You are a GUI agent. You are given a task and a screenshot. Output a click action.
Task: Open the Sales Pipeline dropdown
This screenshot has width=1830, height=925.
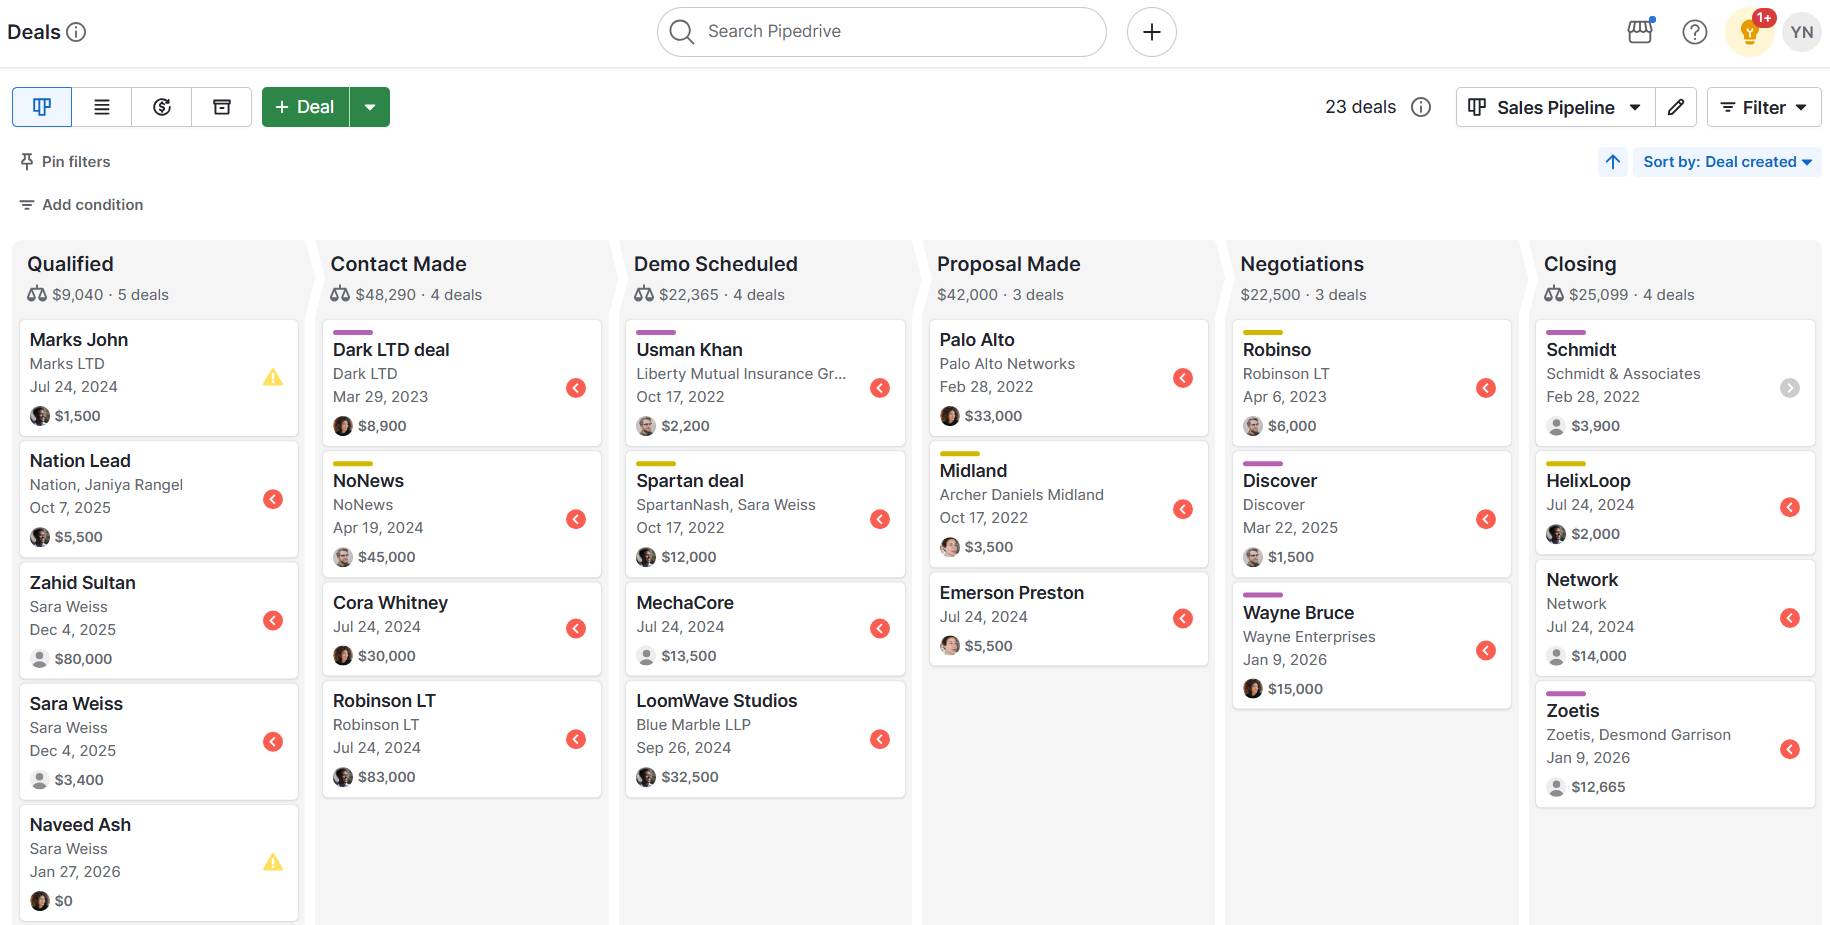(x=1554, y=107)
